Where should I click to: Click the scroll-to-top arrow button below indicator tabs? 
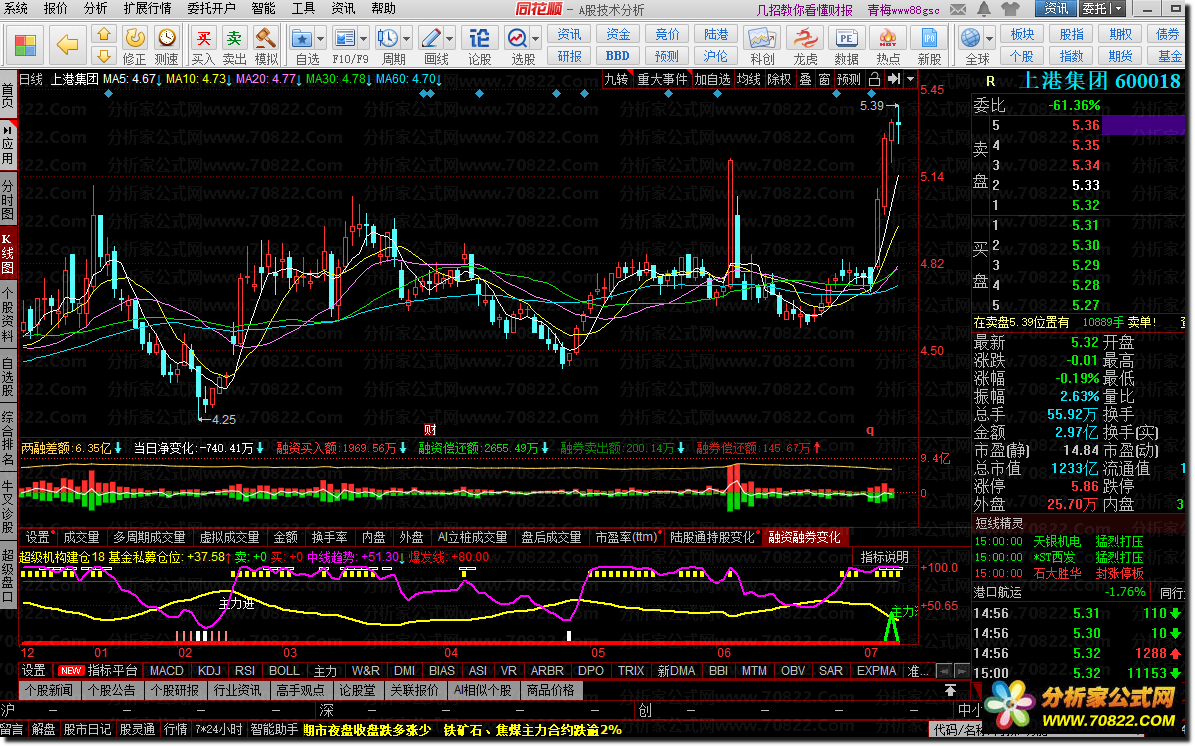tap(950, 690)
